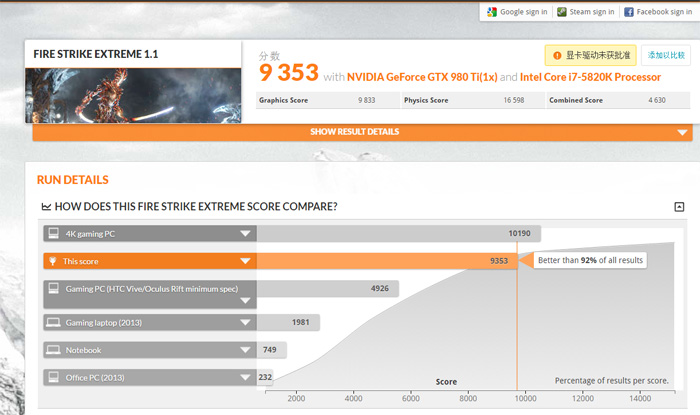Click the Facebook logo icon
Image resolution: width=700 pixels, height=415 pixels.
pos(629,12)
